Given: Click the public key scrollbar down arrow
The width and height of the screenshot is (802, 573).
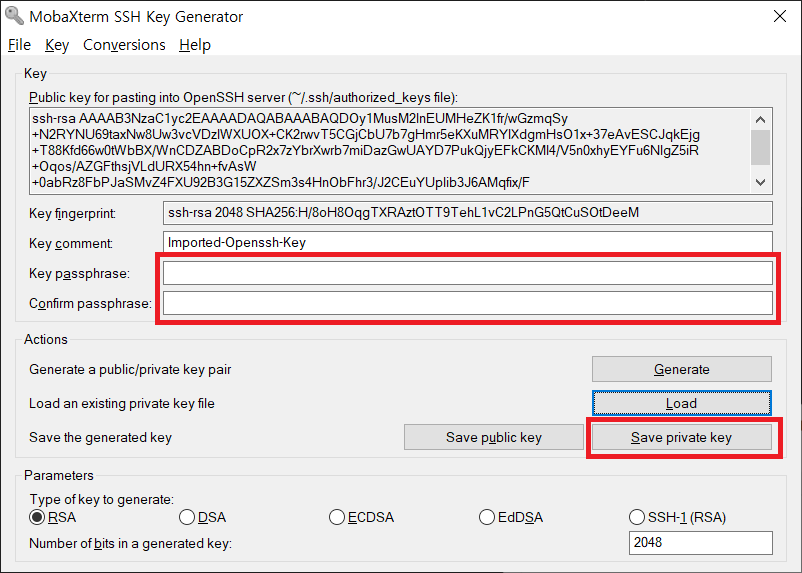Looking at the screenshot, I should coord(761,182).
